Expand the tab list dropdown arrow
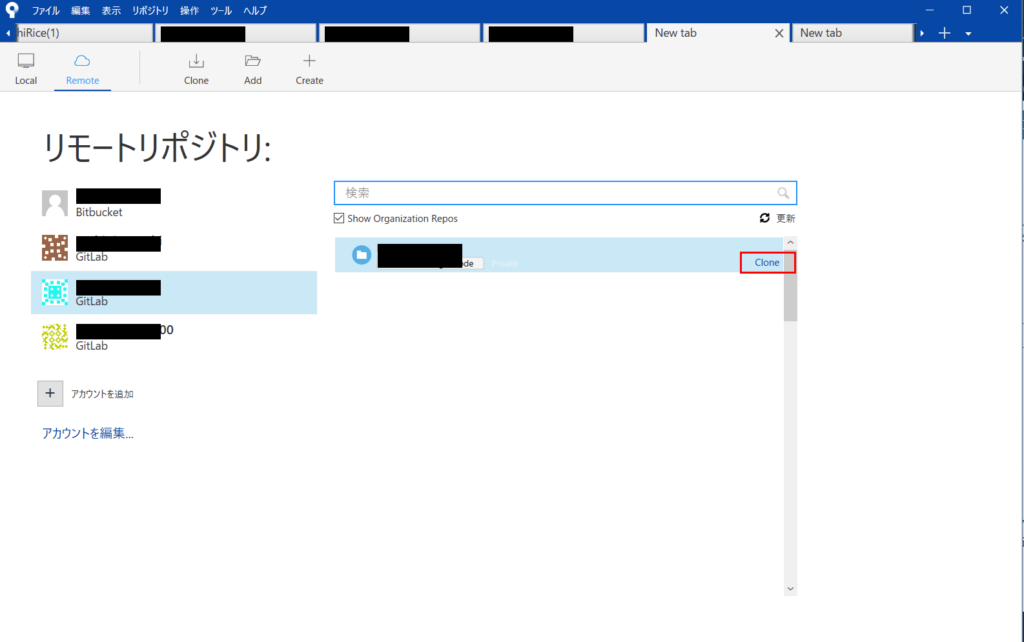The image size is (1024, 642). [x=968, y=33]
